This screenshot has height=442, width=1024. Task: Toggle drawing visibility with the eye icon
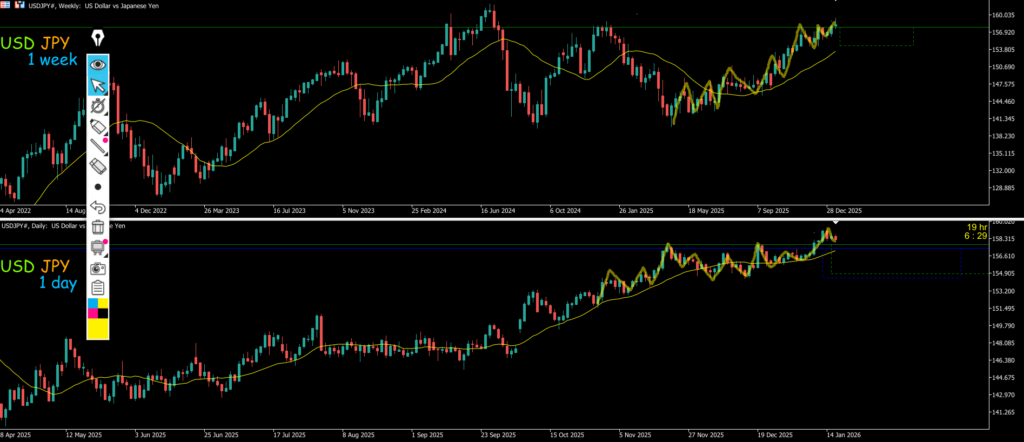[98, 63]
